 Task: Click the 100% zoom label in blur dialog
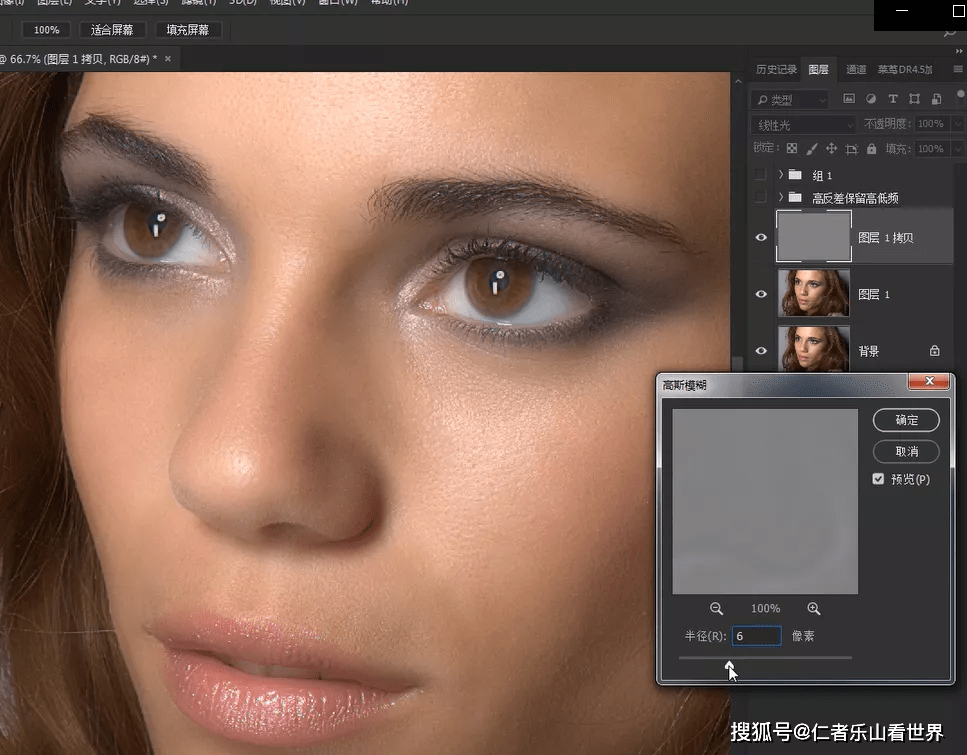coord(765,609)
